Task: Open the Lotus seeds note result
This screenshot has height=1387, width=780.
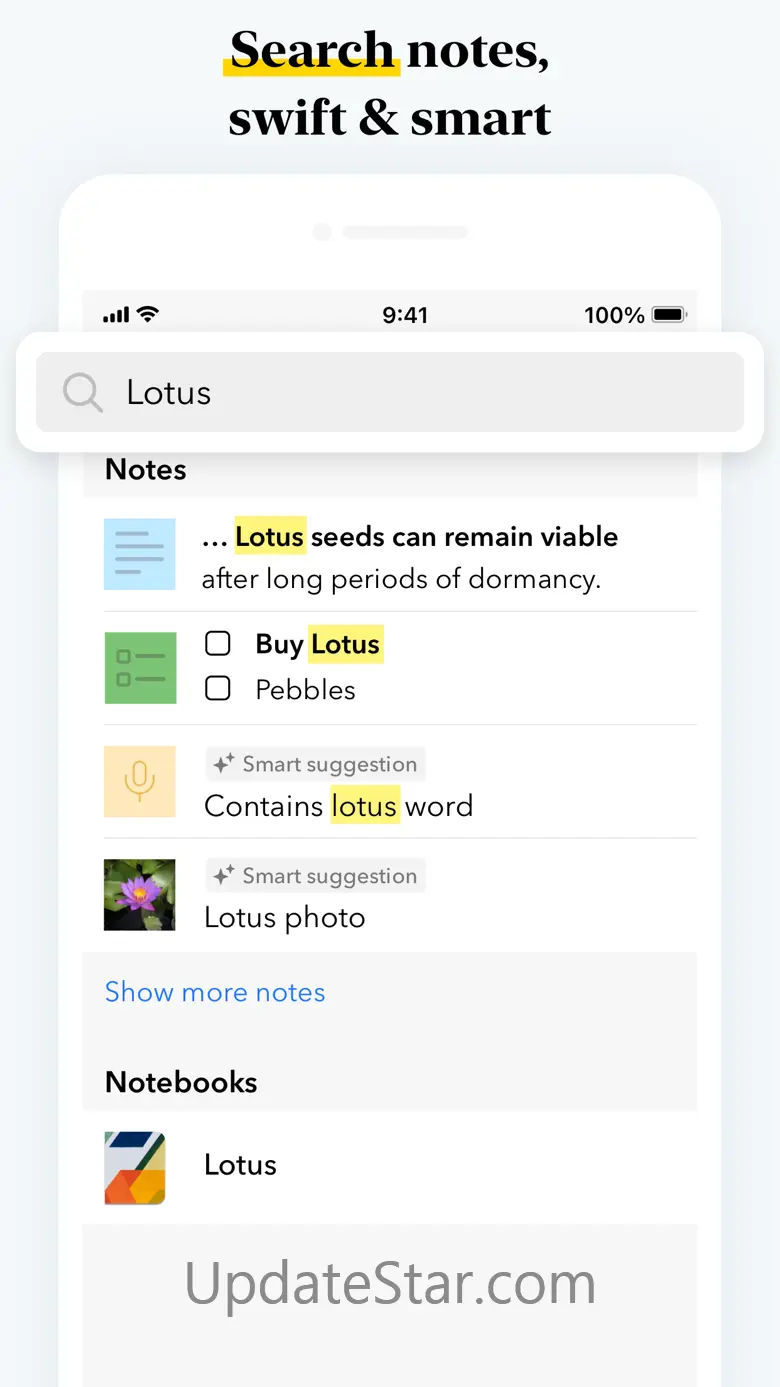Action: (x=410, y=556)
